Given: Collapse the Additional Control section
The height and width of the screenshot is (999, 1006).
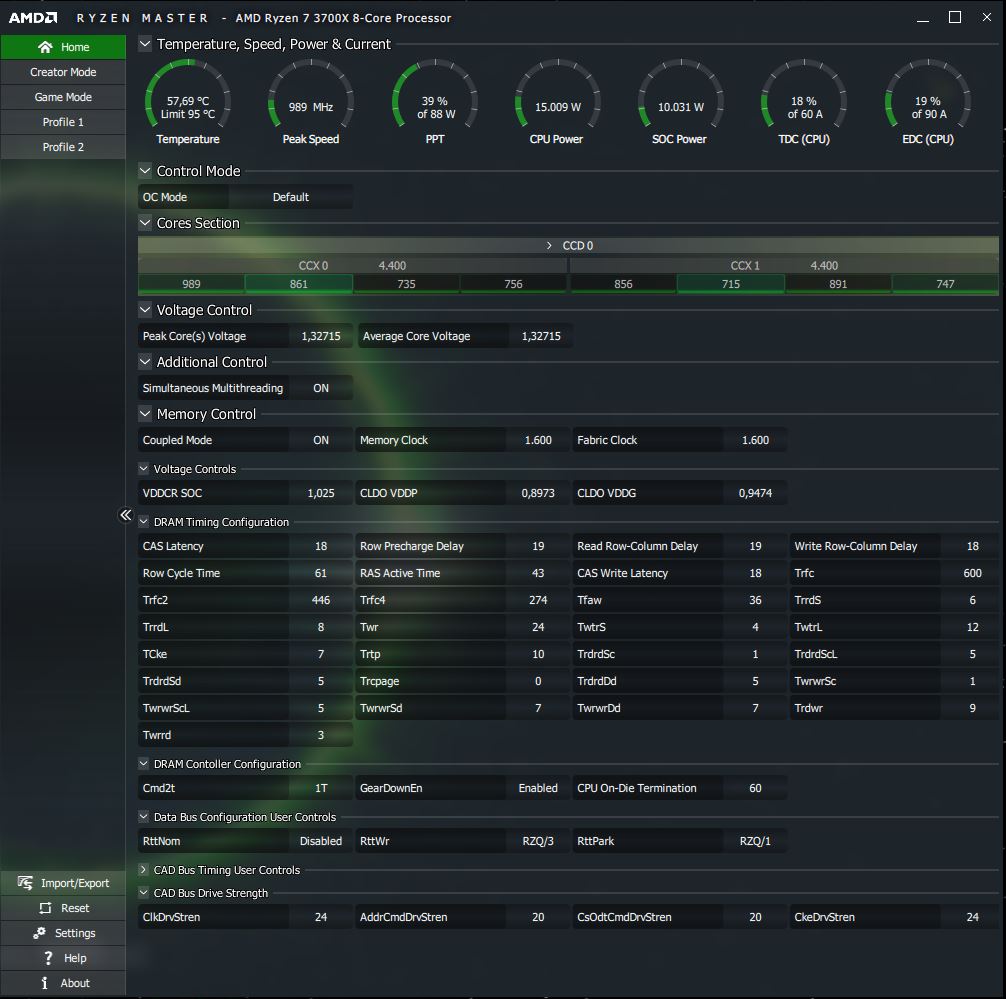Looking at the screenshot, I should [145, 361].
